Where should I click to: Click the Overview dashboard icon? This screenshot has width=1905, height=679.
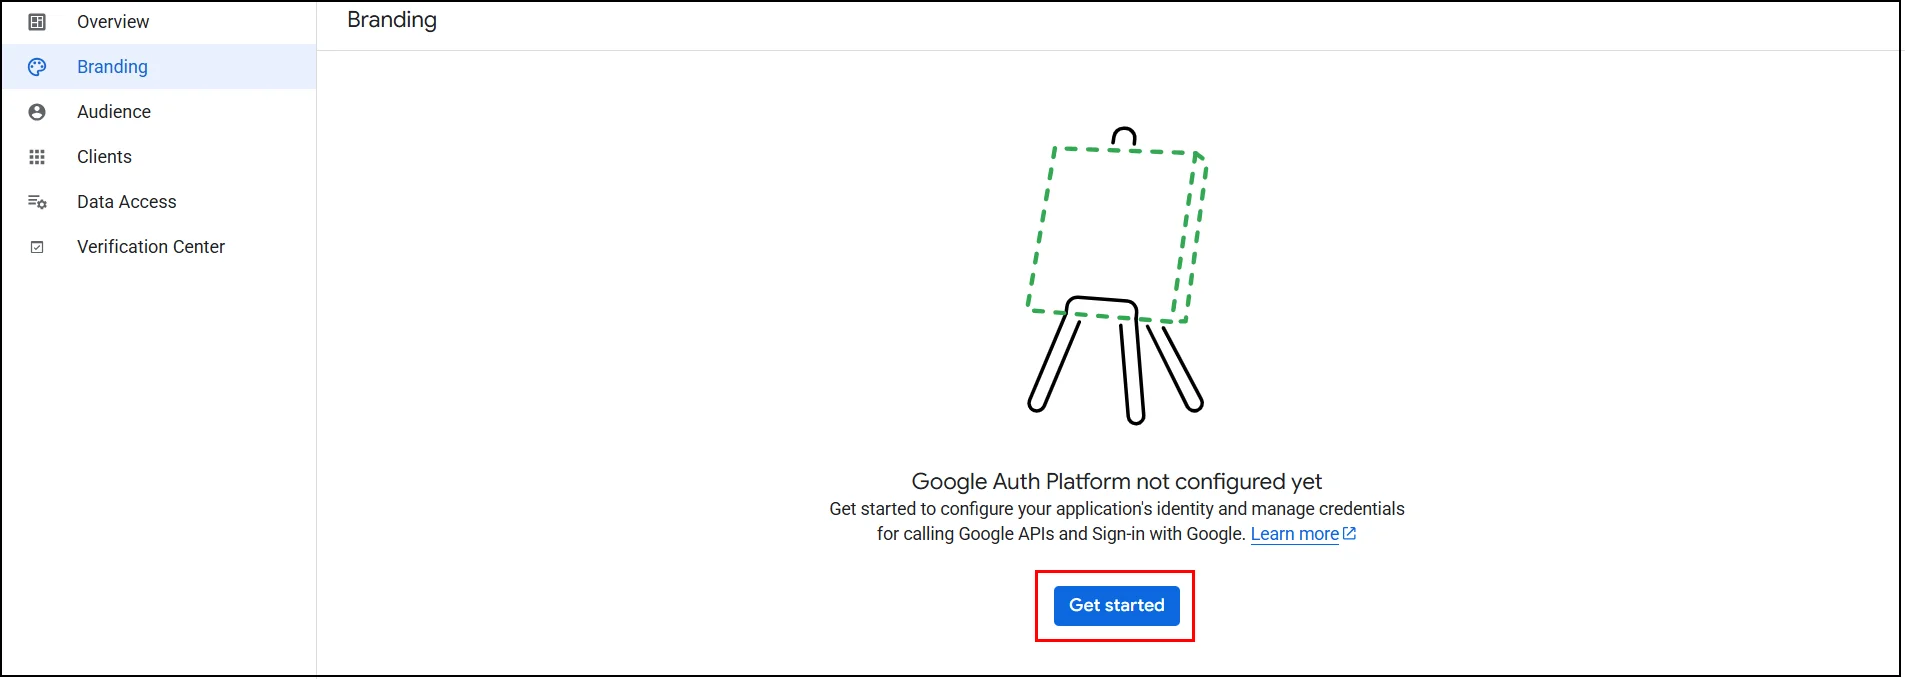point(37,22)
